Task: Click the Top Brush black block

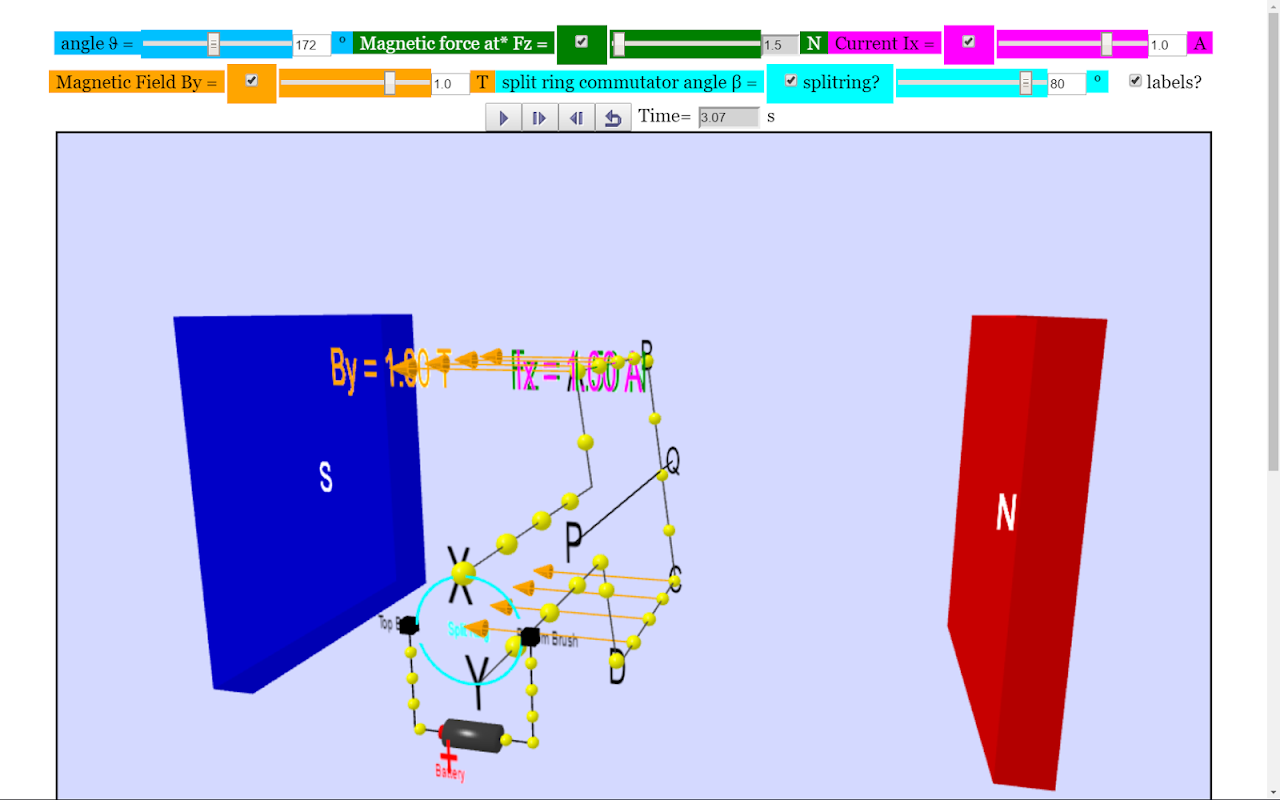Action: (x=408, y=625)
